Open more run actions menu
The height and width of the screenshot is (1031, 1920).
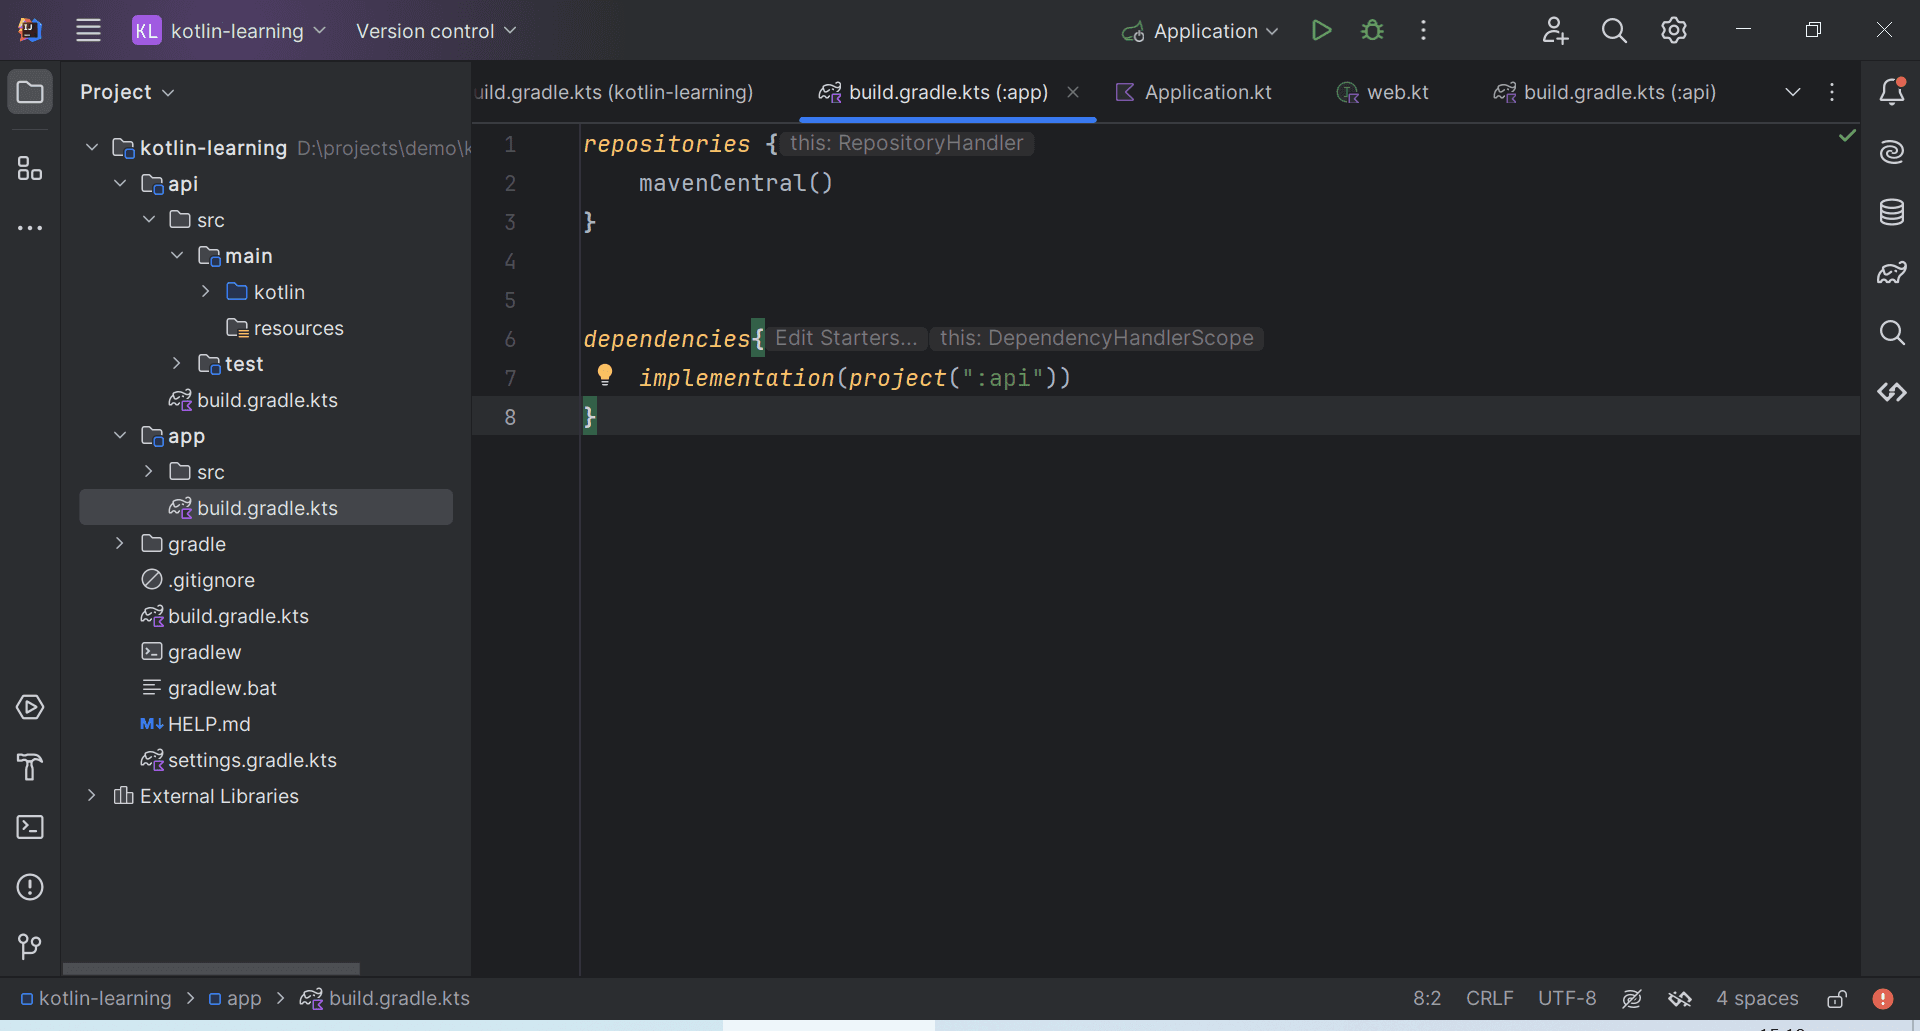coord(1423,30)
